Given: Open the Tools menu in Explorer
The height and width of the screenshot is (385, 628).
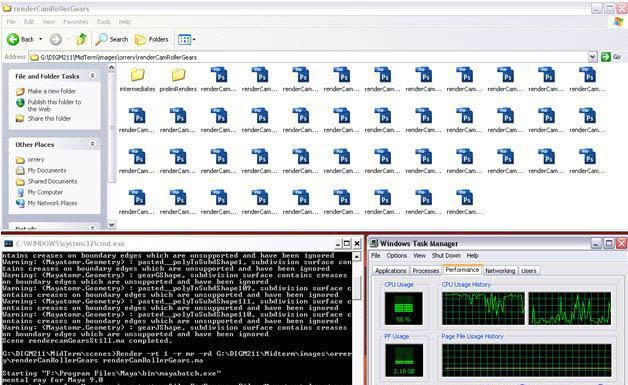Looking at the screenshot, I should pos(104,22).
